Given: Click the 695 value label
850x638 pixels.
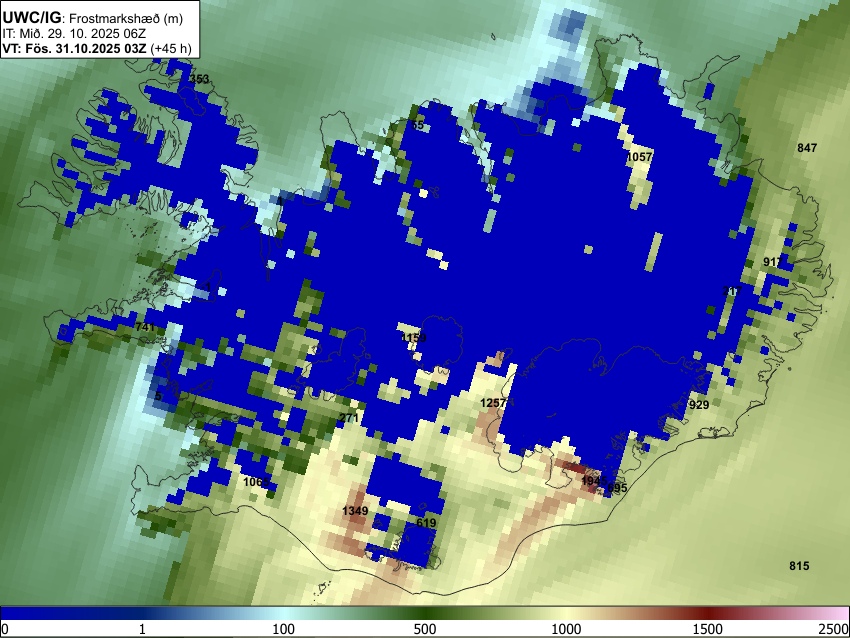Looking at the screenshot, I should click(x=617, y=487).
